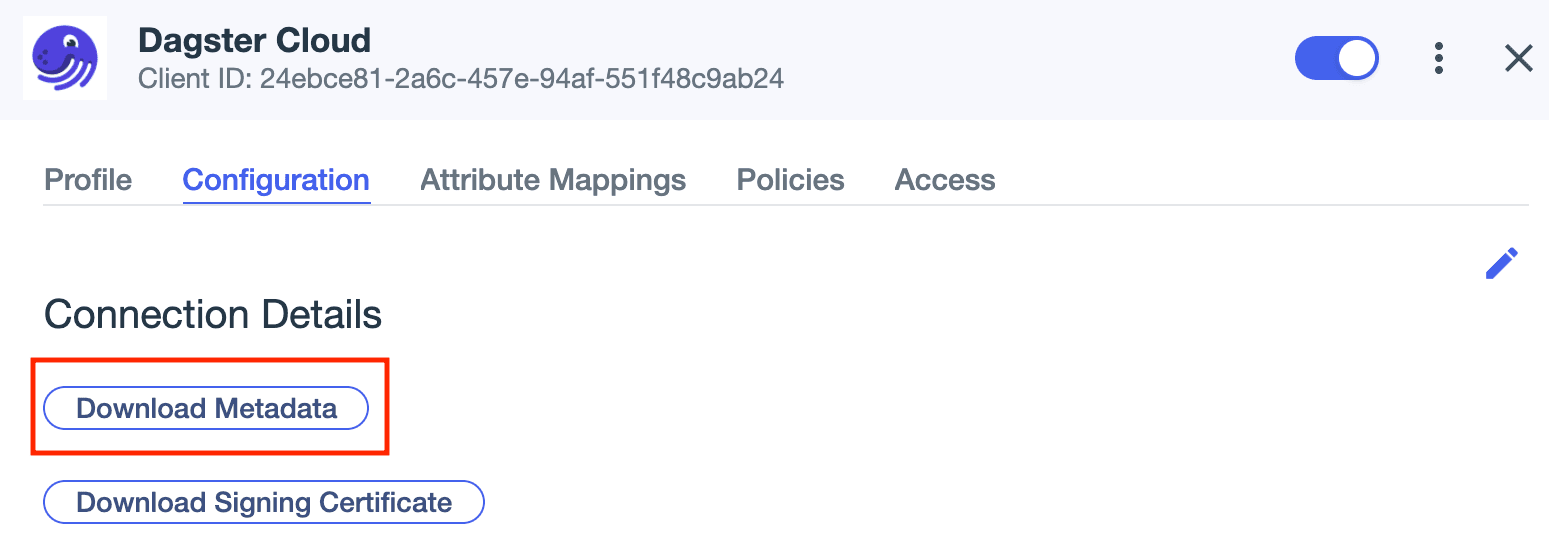Viewport: 1549px width, 538px height.
Task: Open the three-dot more options menu
Action: coord(1438,58)
